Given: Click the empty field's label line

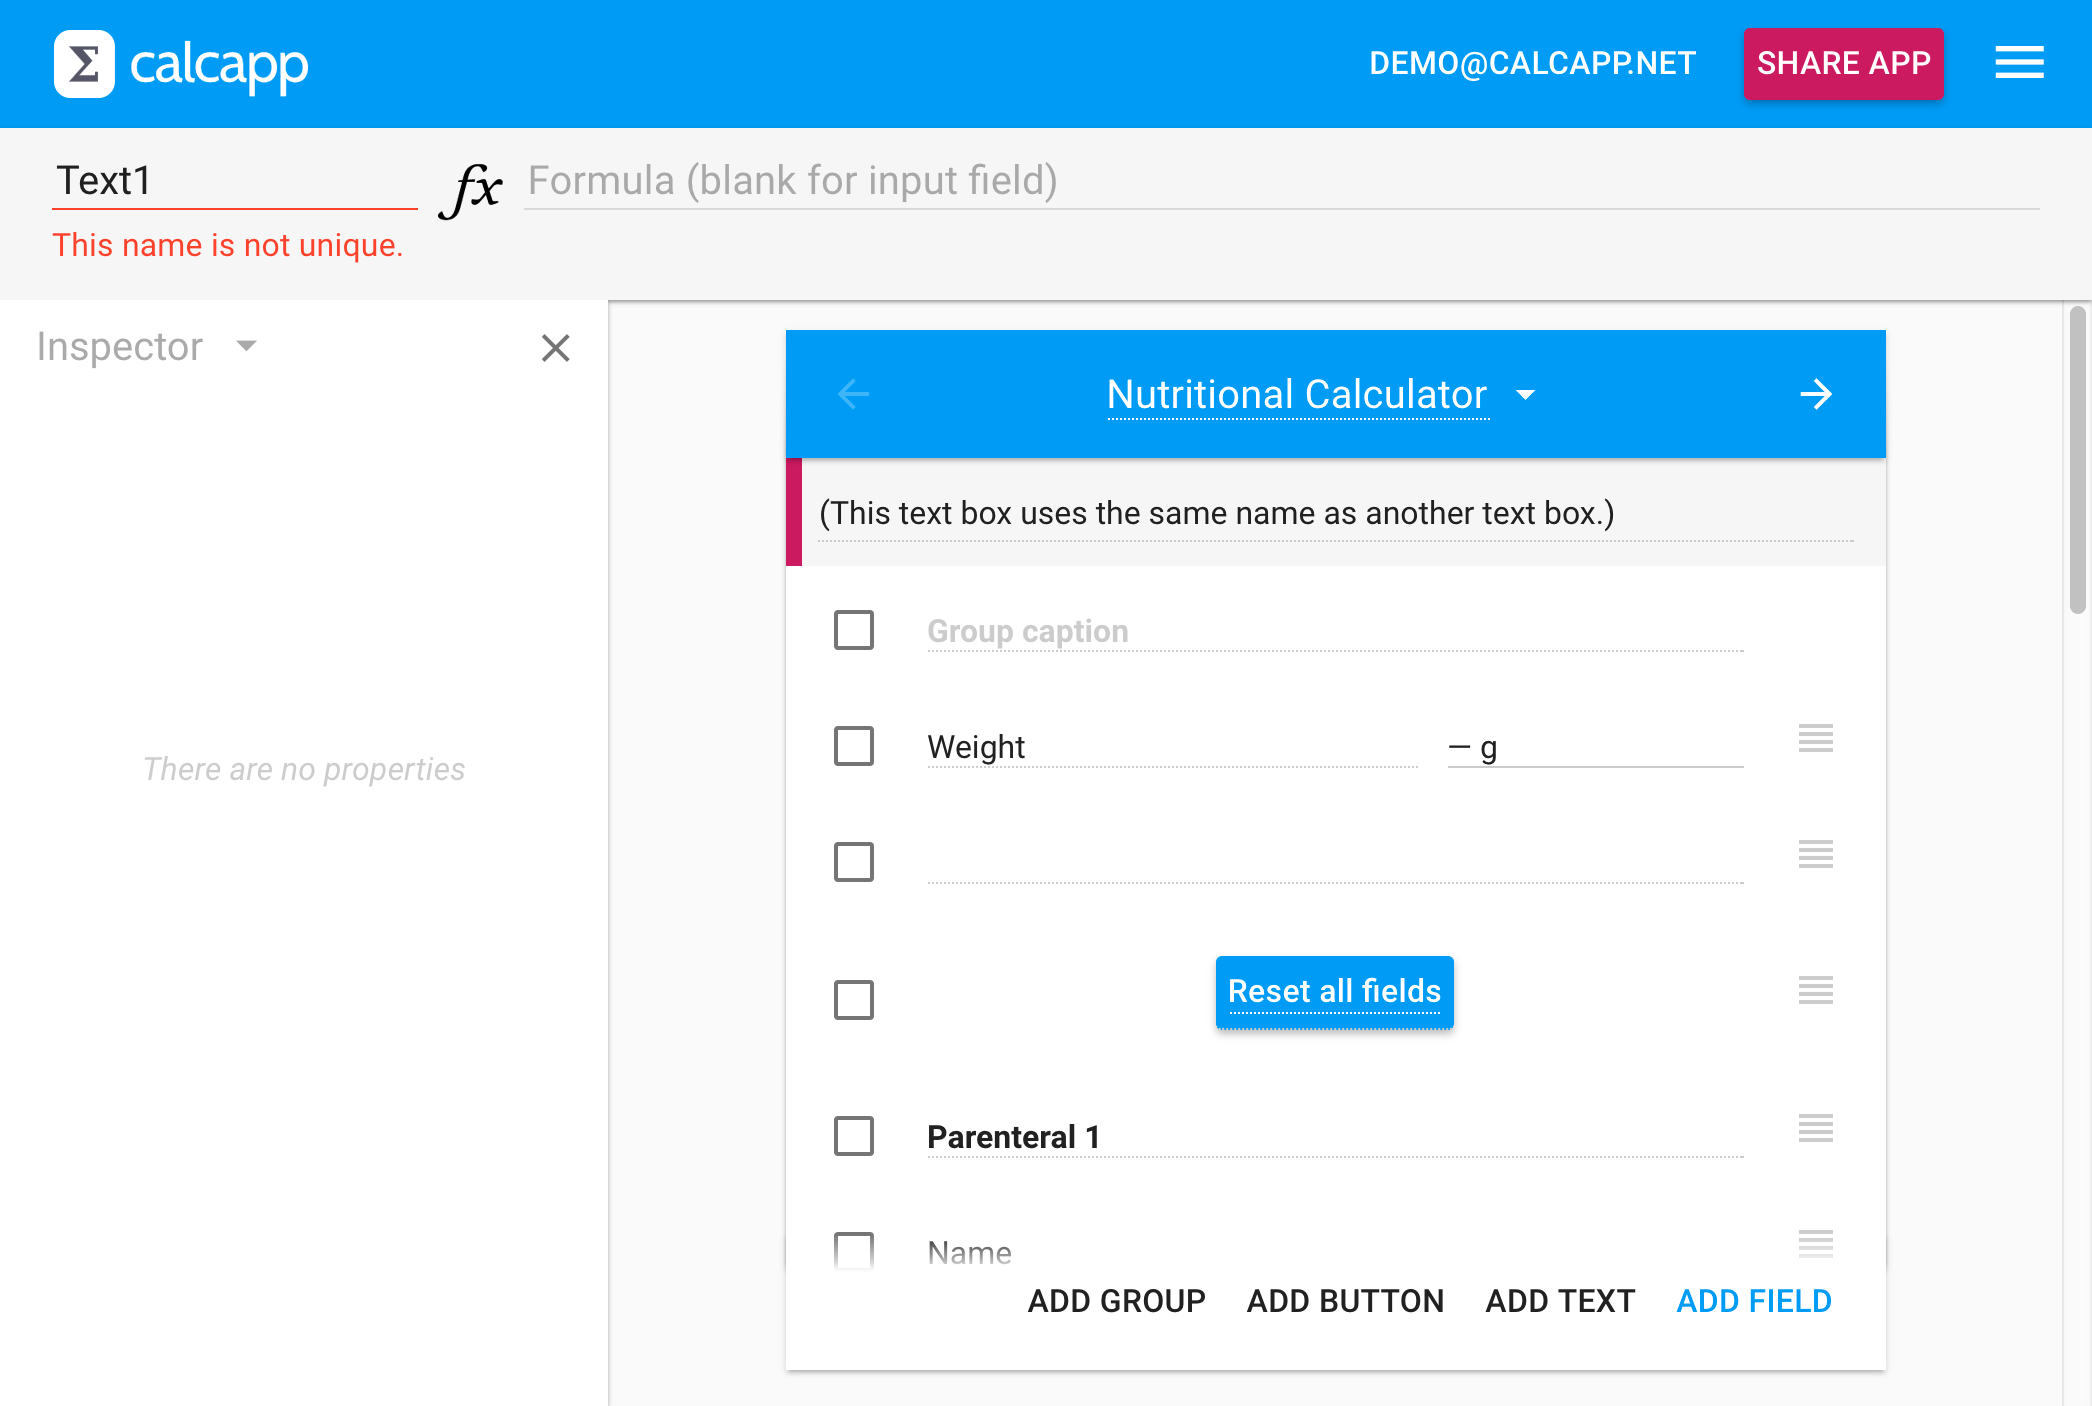Looking at the screenshot, I should [1335, 863].
